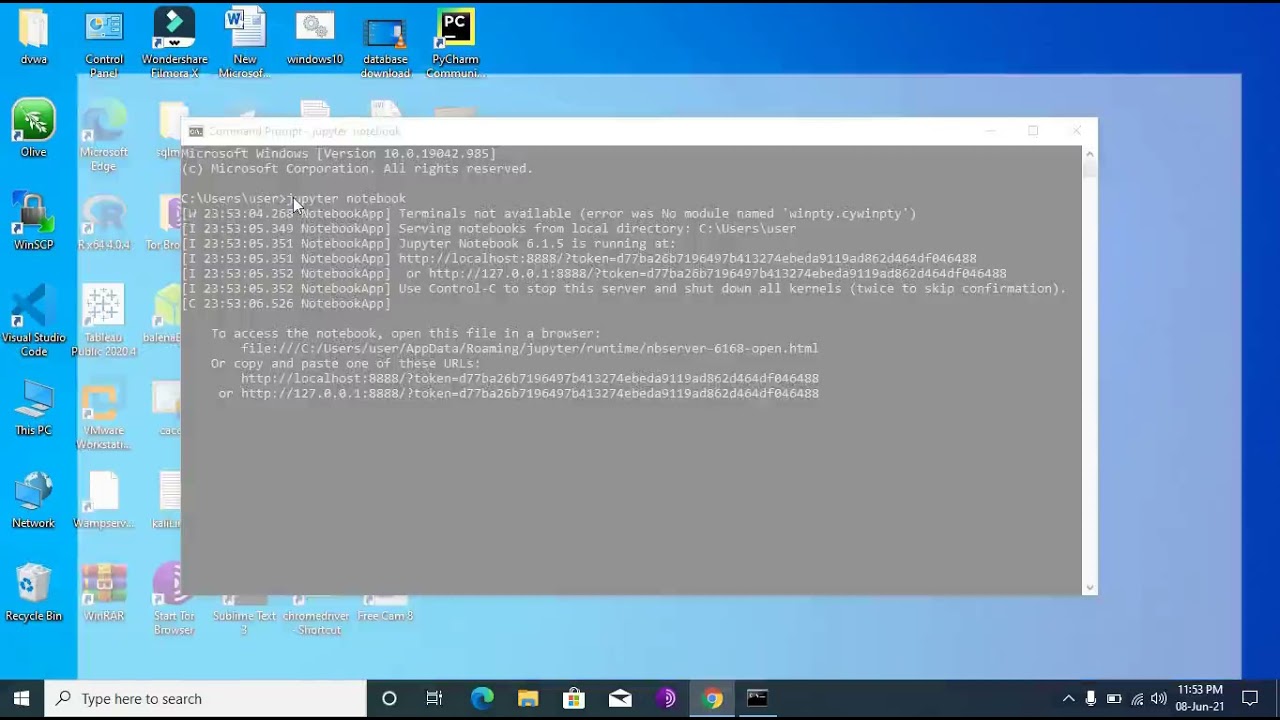Close the Command Prompt window
The image size is (1280, 720).
1076,131
